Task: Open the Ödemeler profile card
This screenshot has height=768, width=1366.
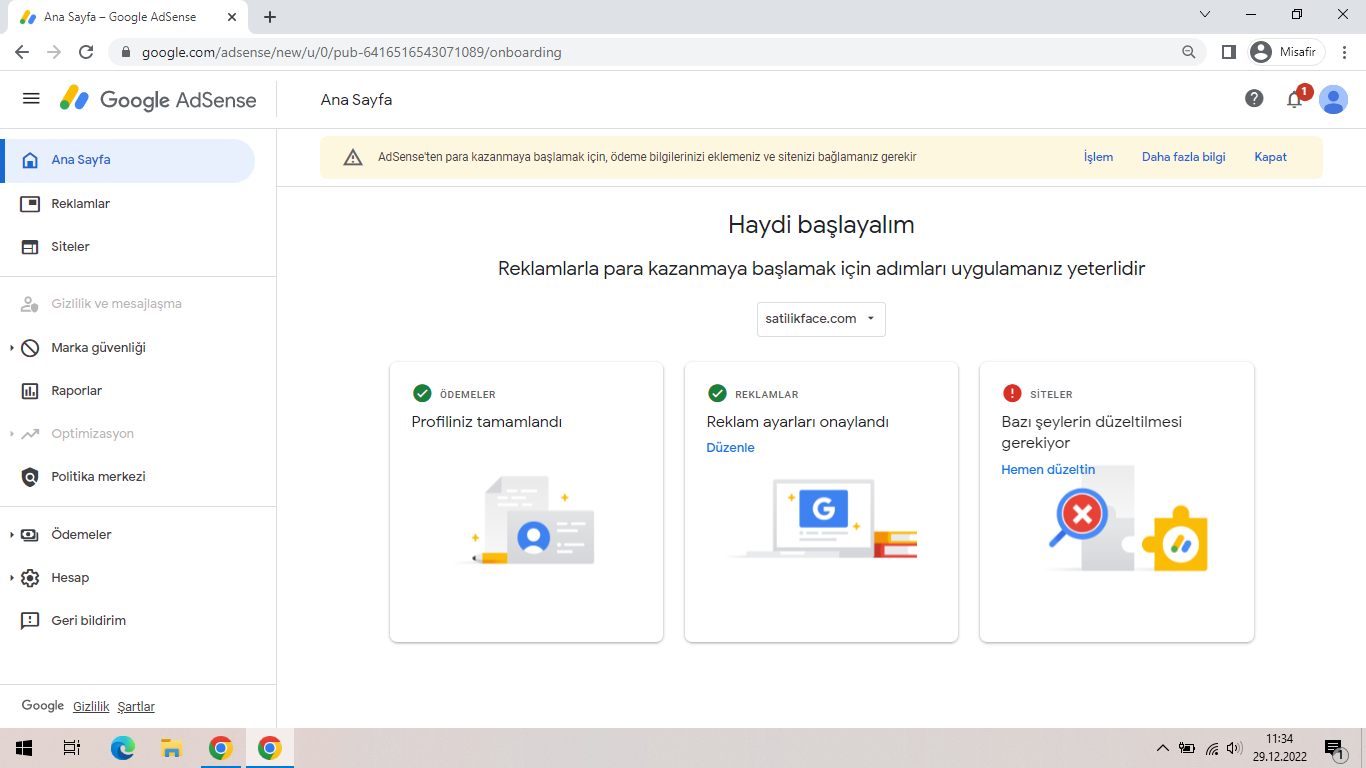Action: point(526,502)
